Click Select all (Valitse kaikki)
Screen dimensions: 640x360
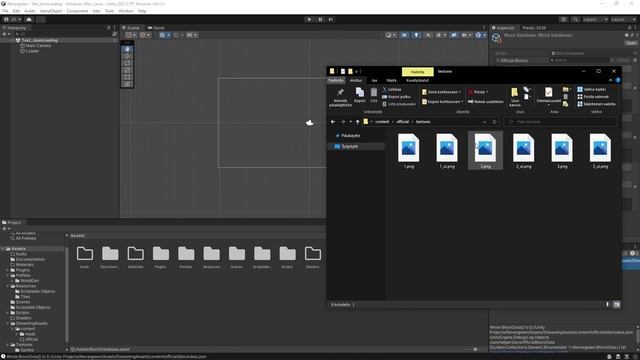[x=591, y=89]
